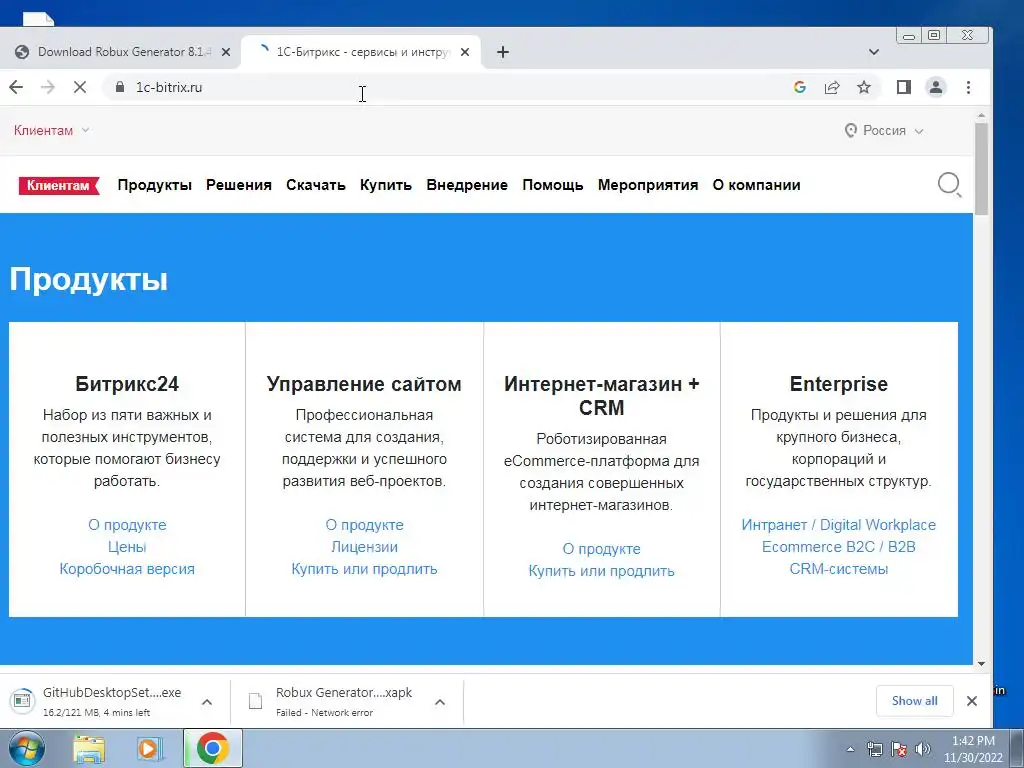This screenshot has height=768, width=1024.
Task: Open a new tab with plus button
Action: click(503, 52)
